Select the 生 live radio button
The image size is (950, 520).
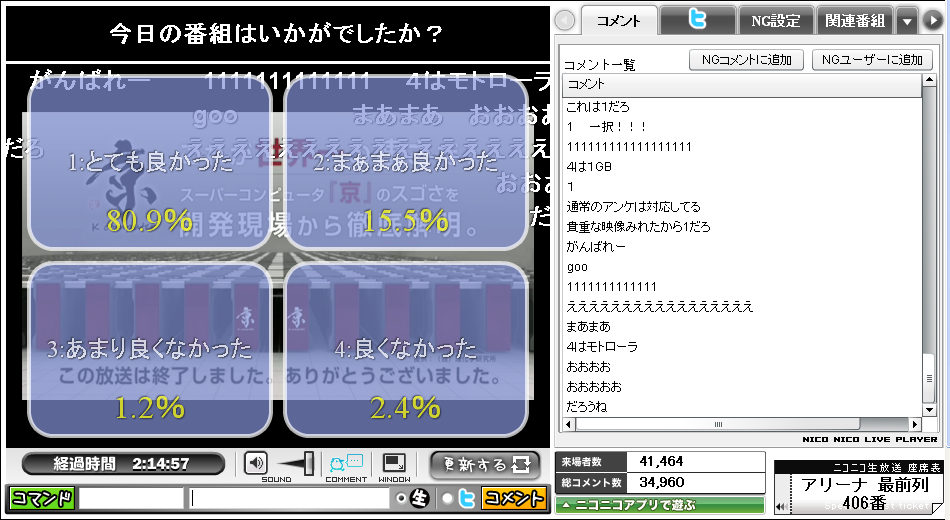pyautogui.click(x=400, y=498)
